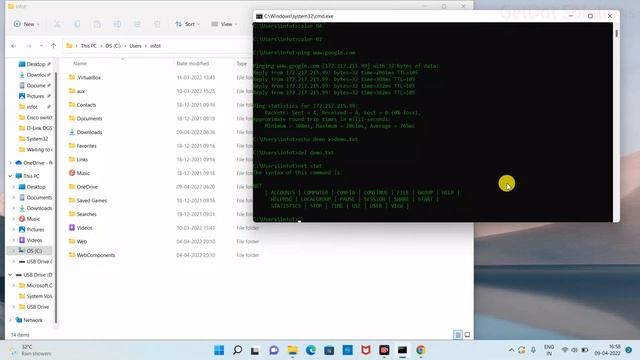
Task: Click the taskbar clock showing 09-04-2022
Action: 608,350
